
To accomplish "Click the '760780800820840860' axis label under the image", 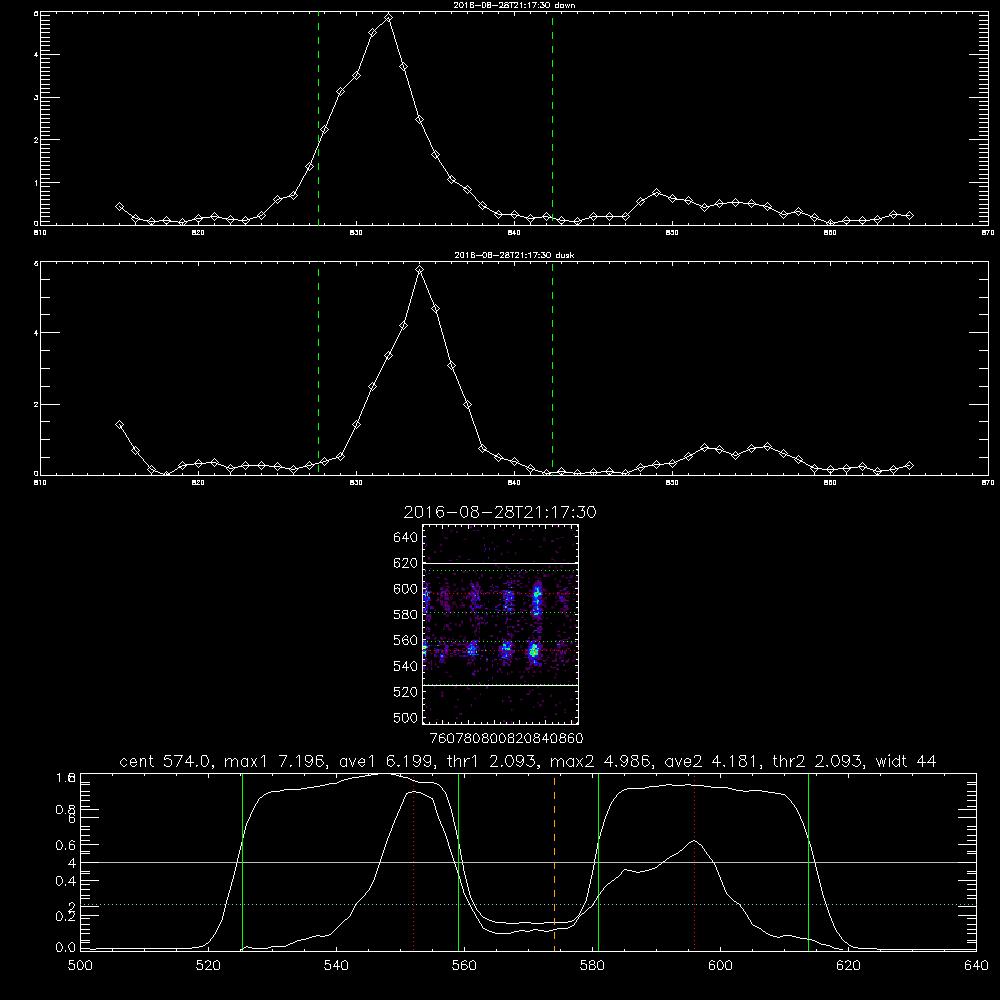I will click(x=506, y=738).
